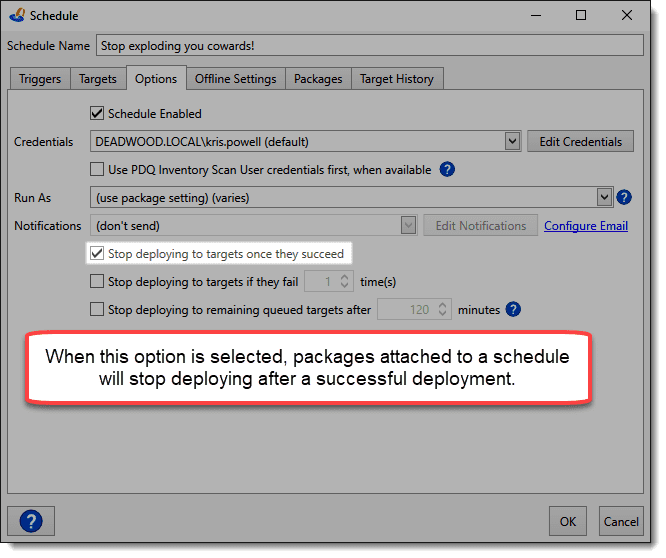Click the PDQ Deploy app icon in title bar
Screen dimensions: 666x558
[x=17, y=16]
